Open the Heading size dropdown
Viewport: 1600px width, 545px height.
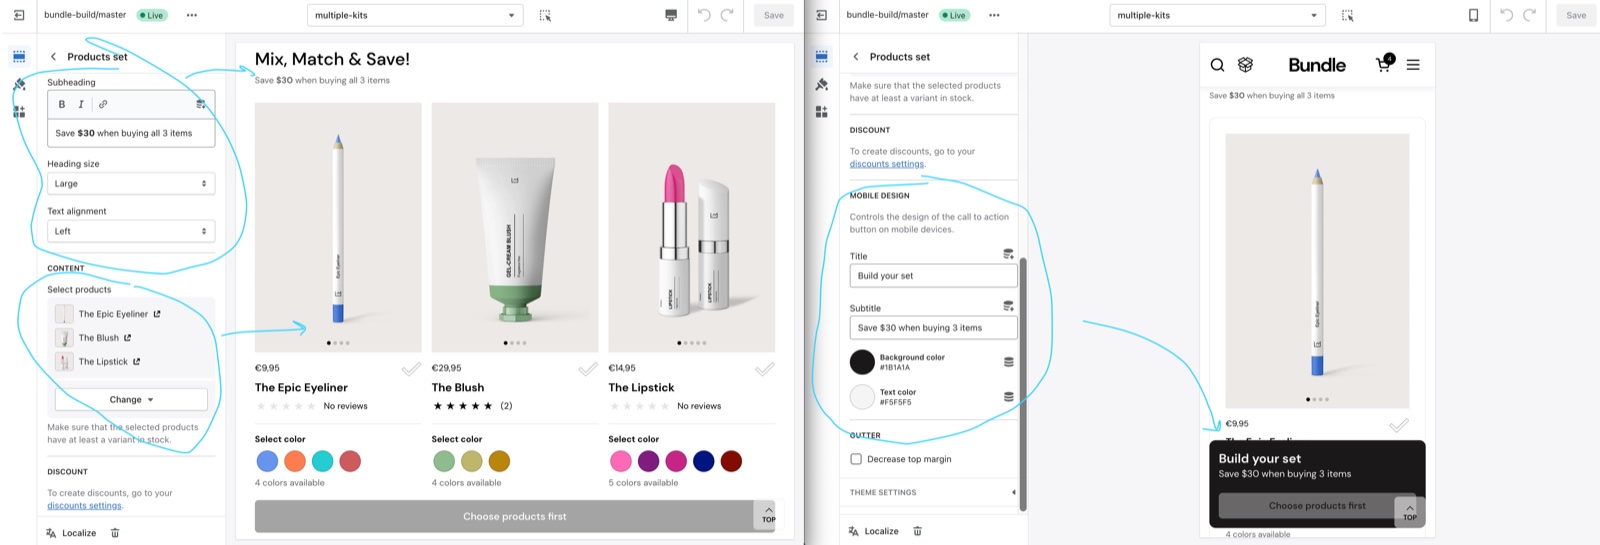click(131, 184)
